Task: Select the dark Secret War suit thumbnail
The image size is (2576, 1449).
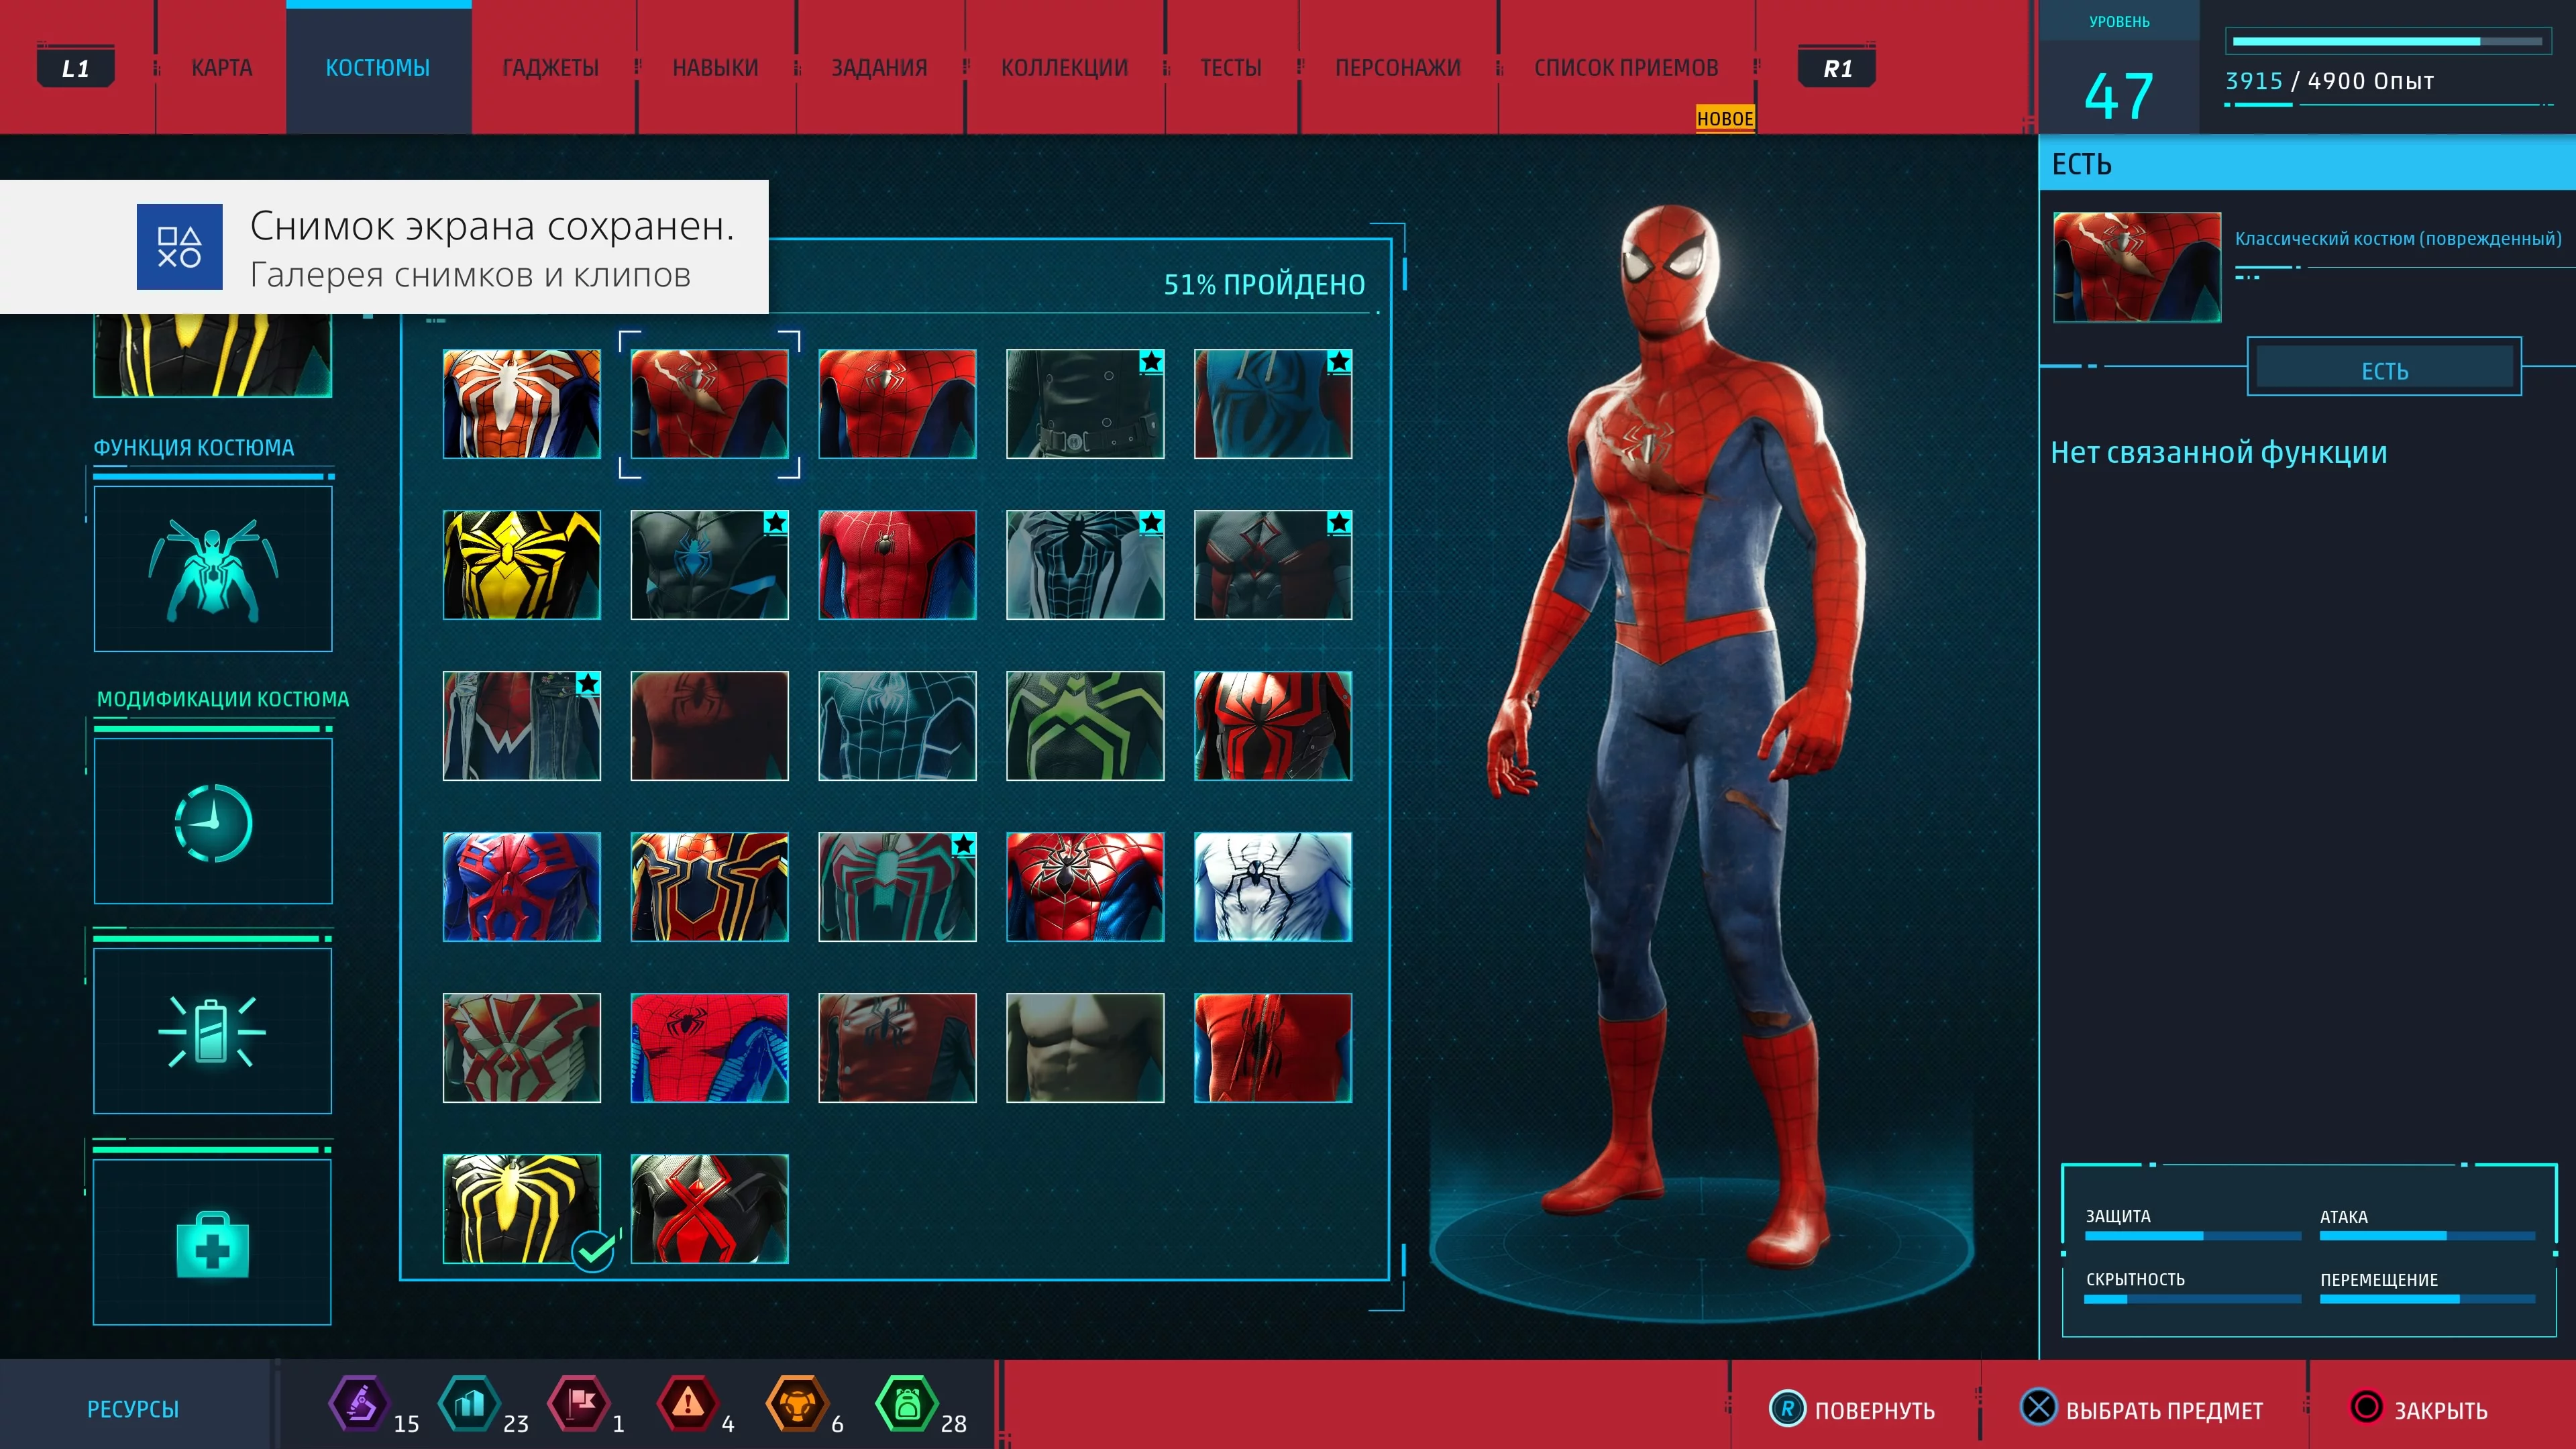Action: pyautogui.click(x=710, y=565)
